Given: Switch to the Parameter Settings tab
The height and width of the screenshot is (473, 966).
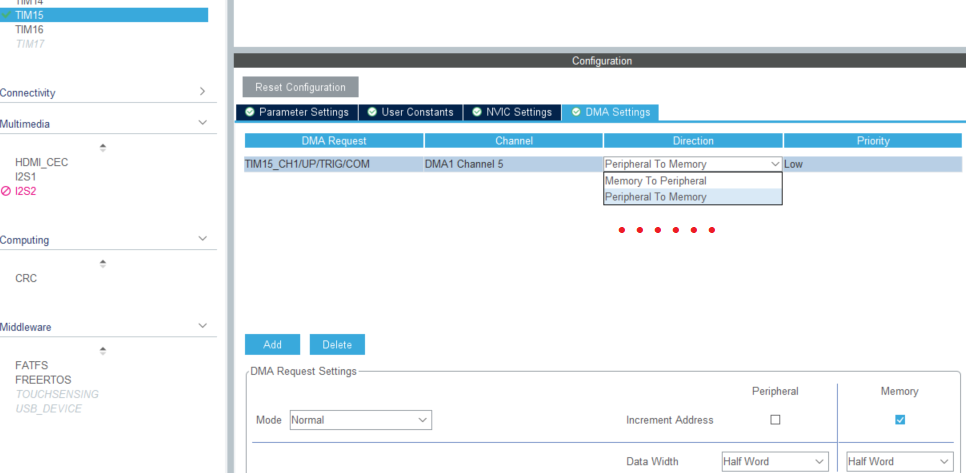Looking at the screenshot, I should [296, 112].
